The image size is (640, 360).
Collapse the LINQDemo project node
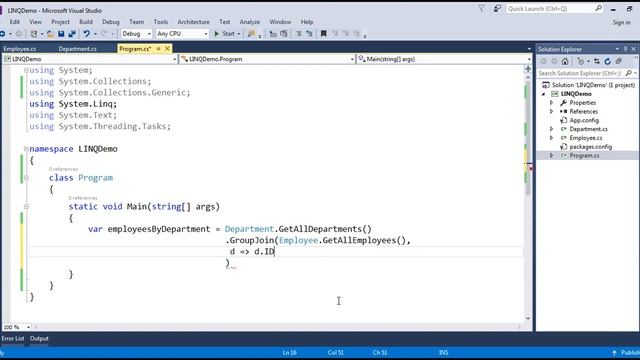[x=544, y=94]
